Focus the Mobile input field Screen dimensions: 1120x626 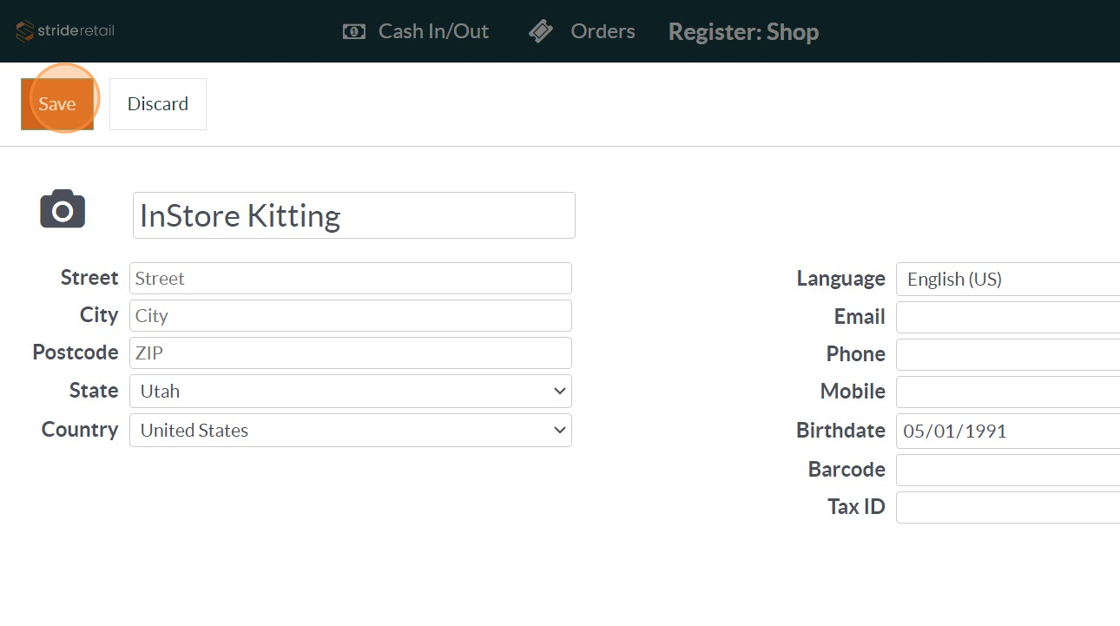click(x=1008, y=392)
